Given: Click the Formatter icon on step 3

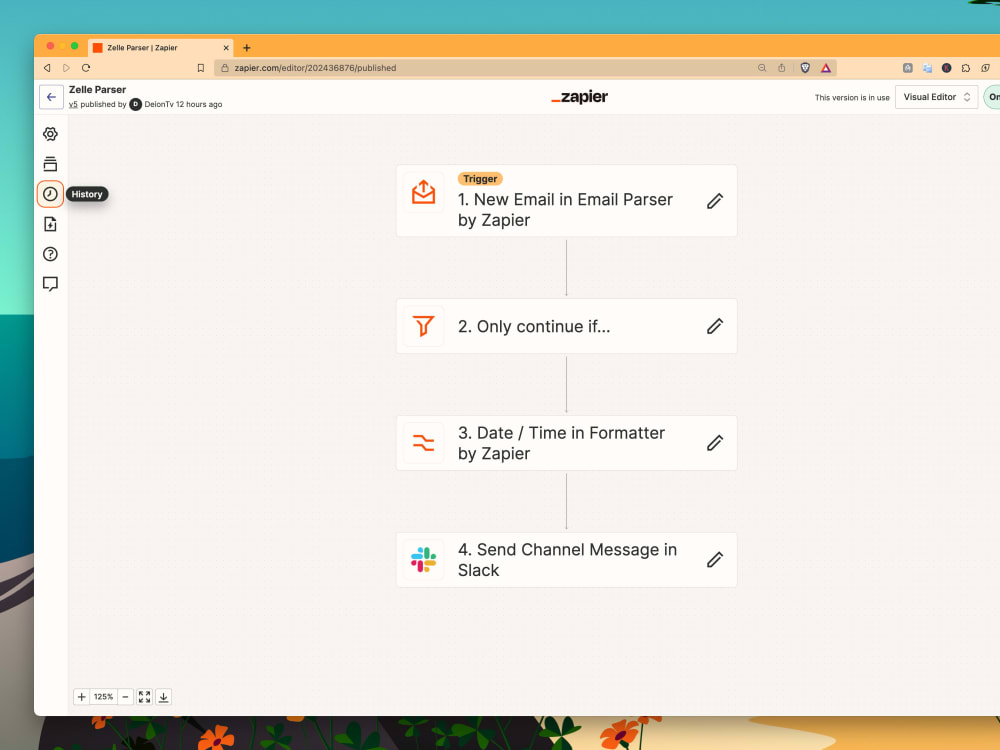Looking at the screenshot, I should coord(423,443).
